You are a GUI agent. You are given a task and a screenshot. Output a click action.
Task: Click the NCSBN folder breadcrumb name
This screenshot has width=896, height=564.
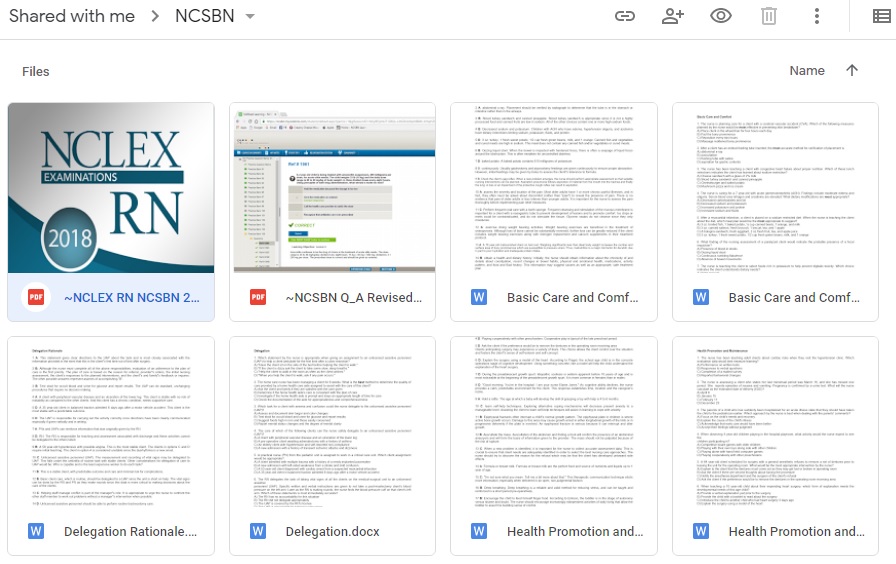click(205, 16)
